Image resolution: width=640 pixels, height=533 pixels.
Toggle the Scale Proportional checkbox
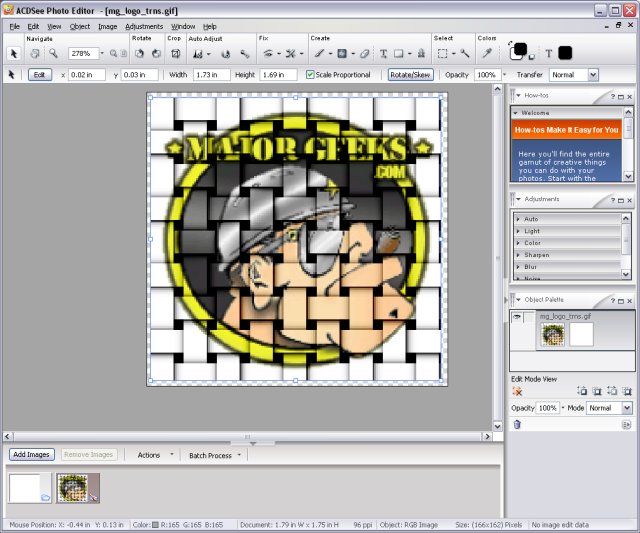click(310, 75)
